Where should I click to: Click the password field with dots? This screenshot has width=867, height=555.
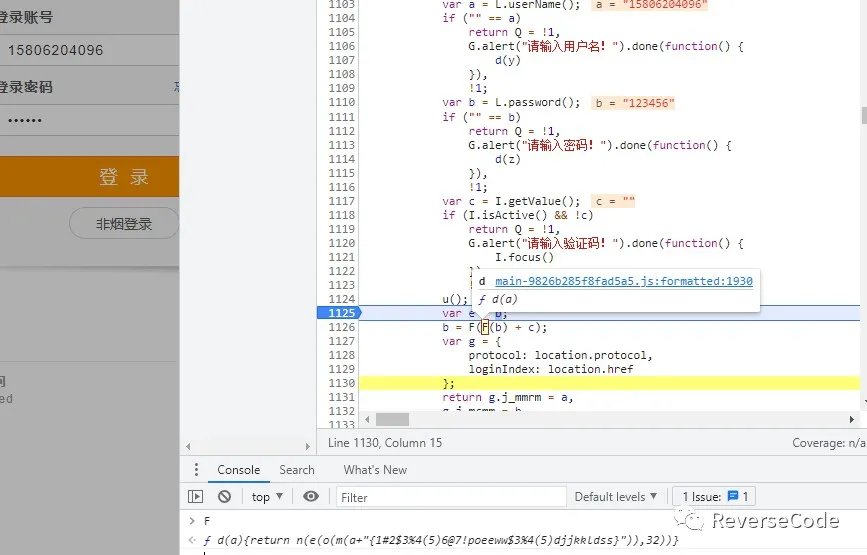(x=90, y=120)
